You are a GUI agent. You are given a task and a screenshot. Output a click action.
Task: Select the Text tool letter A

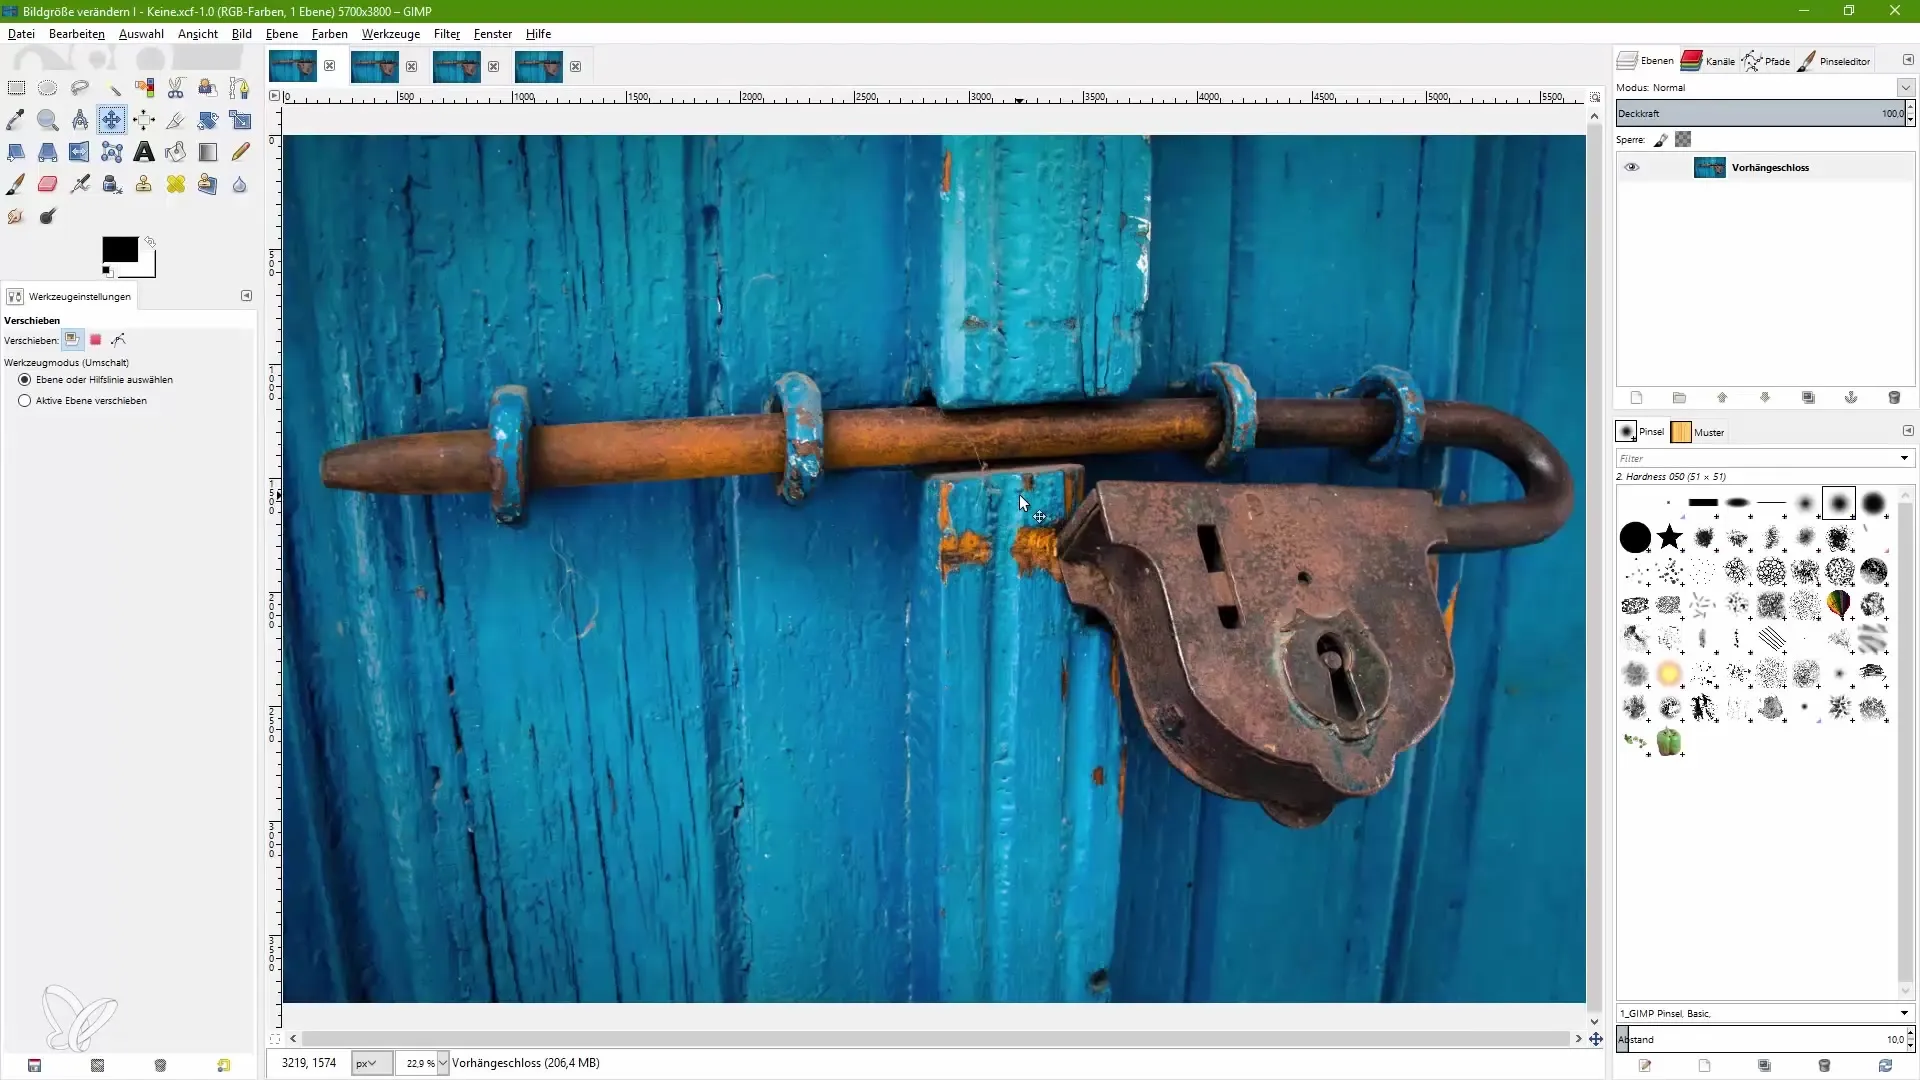click(144, 152)
